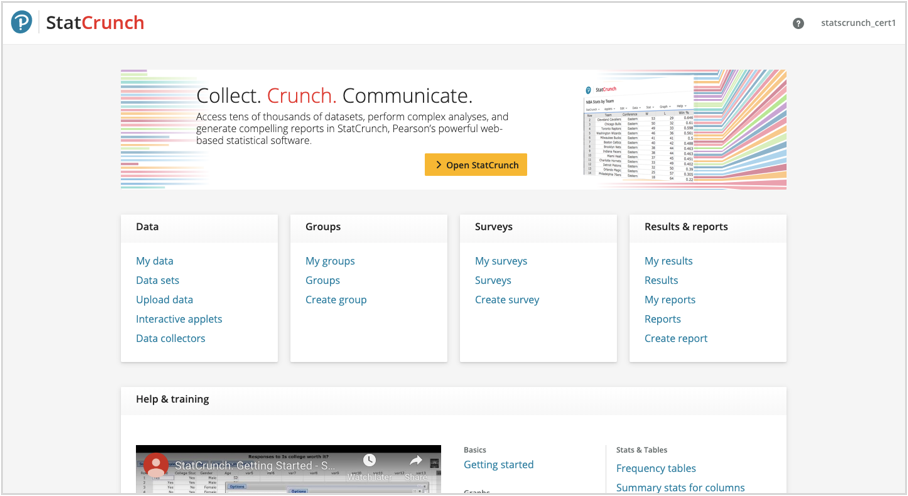Click the Watch later clock icon

(369, 461)
